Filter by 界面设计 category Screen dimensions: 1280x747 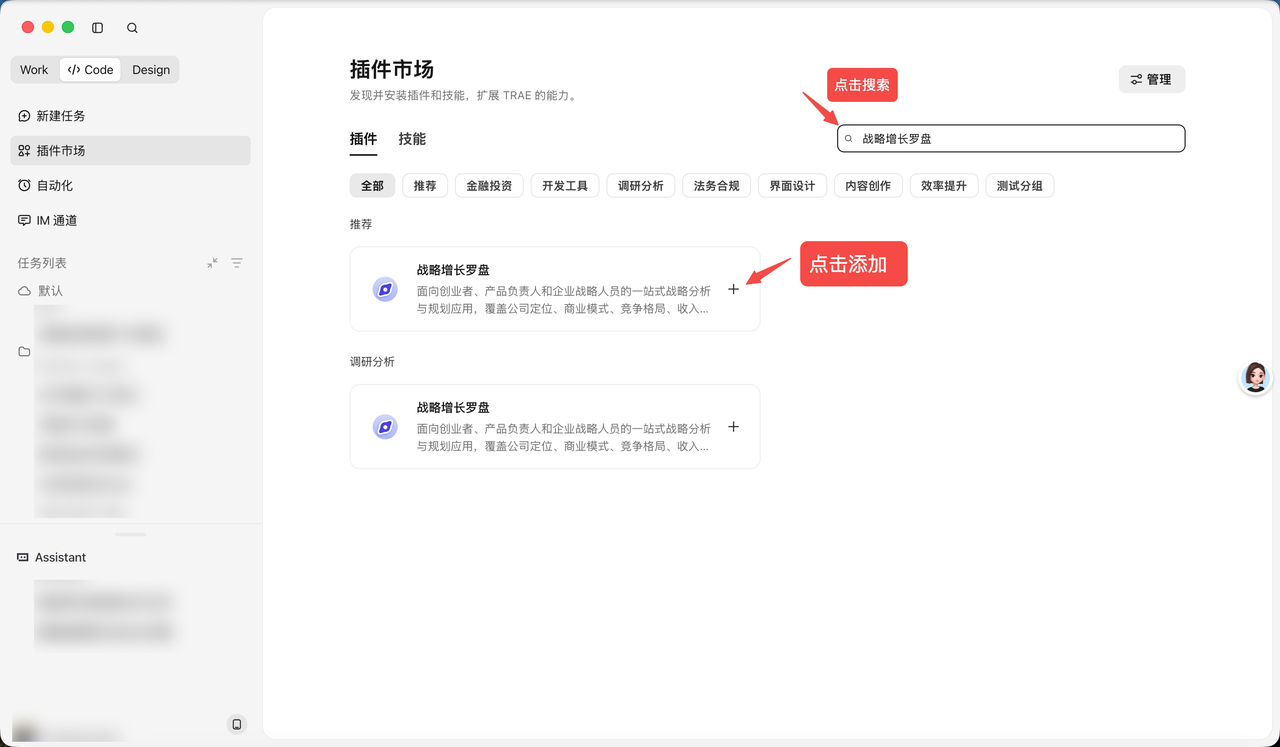pos(792,186)
